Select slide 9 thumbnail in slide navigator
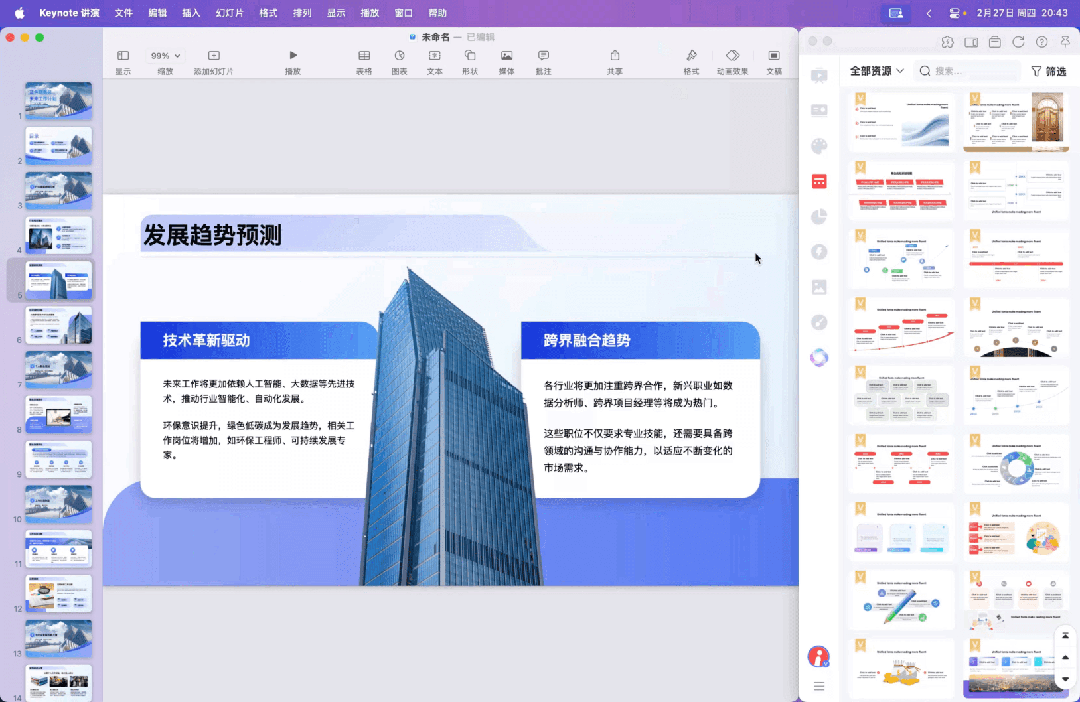Viewport: 1080px width, 702px height. 58,459
